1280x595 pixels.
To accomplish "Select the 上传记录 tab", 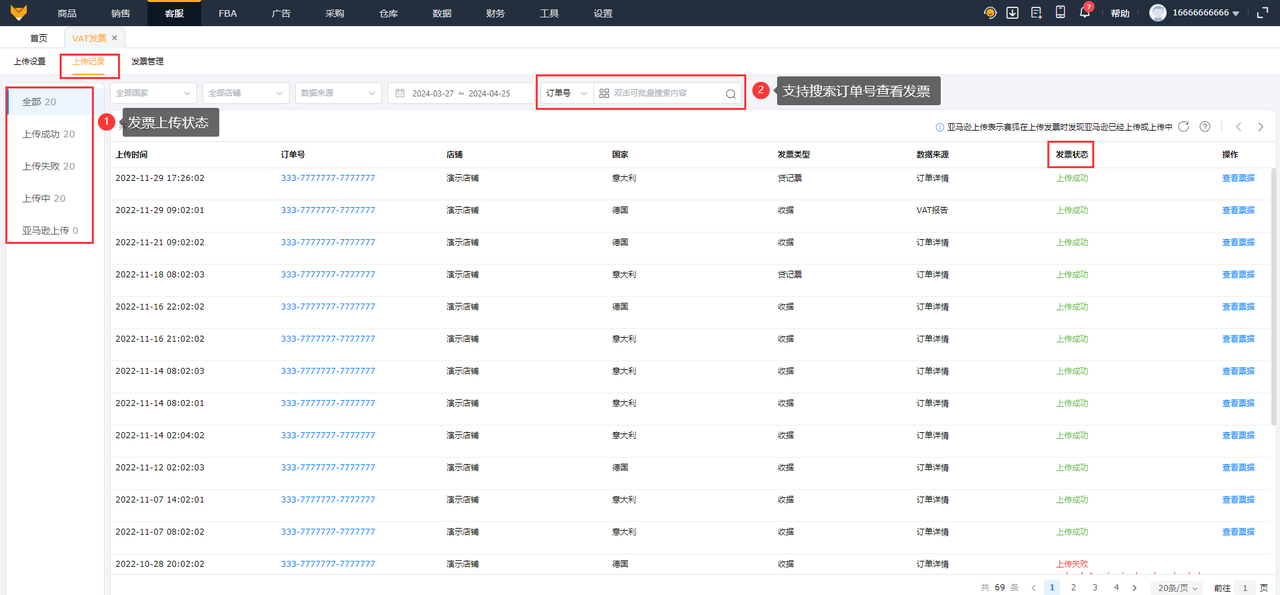I will (88, 61).
